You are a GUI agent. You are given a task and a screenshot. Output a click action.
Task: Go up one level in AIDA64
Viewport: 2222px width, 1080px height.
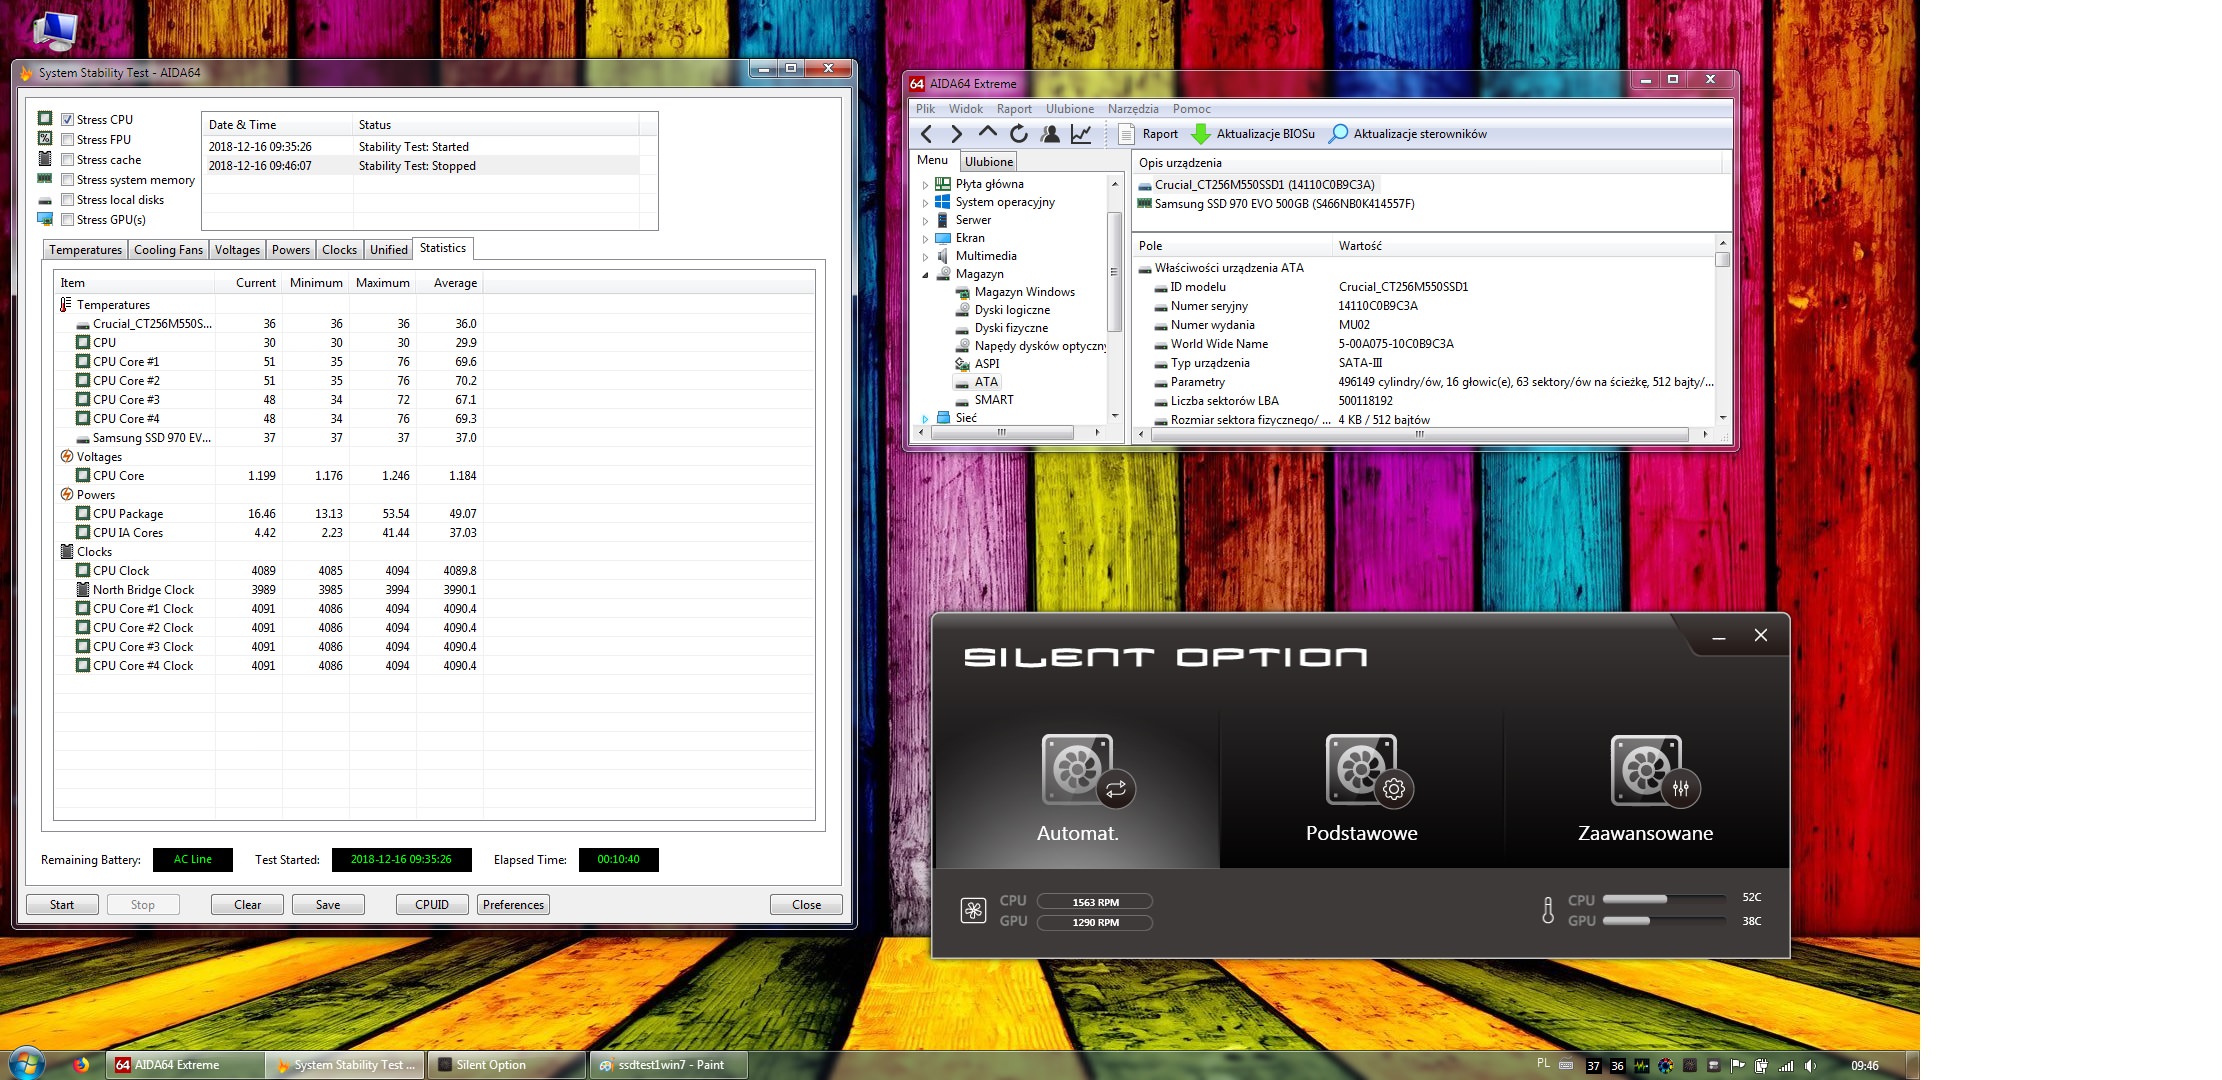tap(988, 133)
